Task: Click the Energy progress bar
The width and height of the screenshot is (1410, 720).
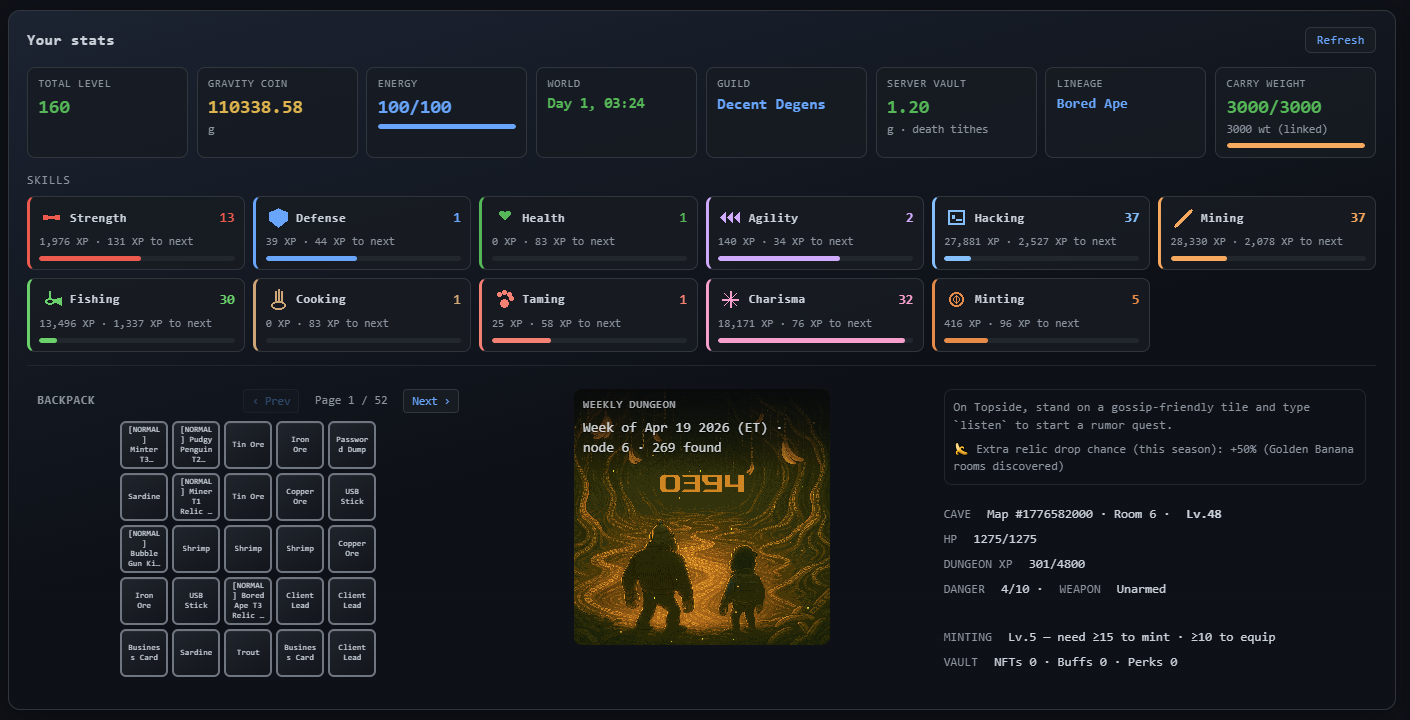Action: coord(446,127)
